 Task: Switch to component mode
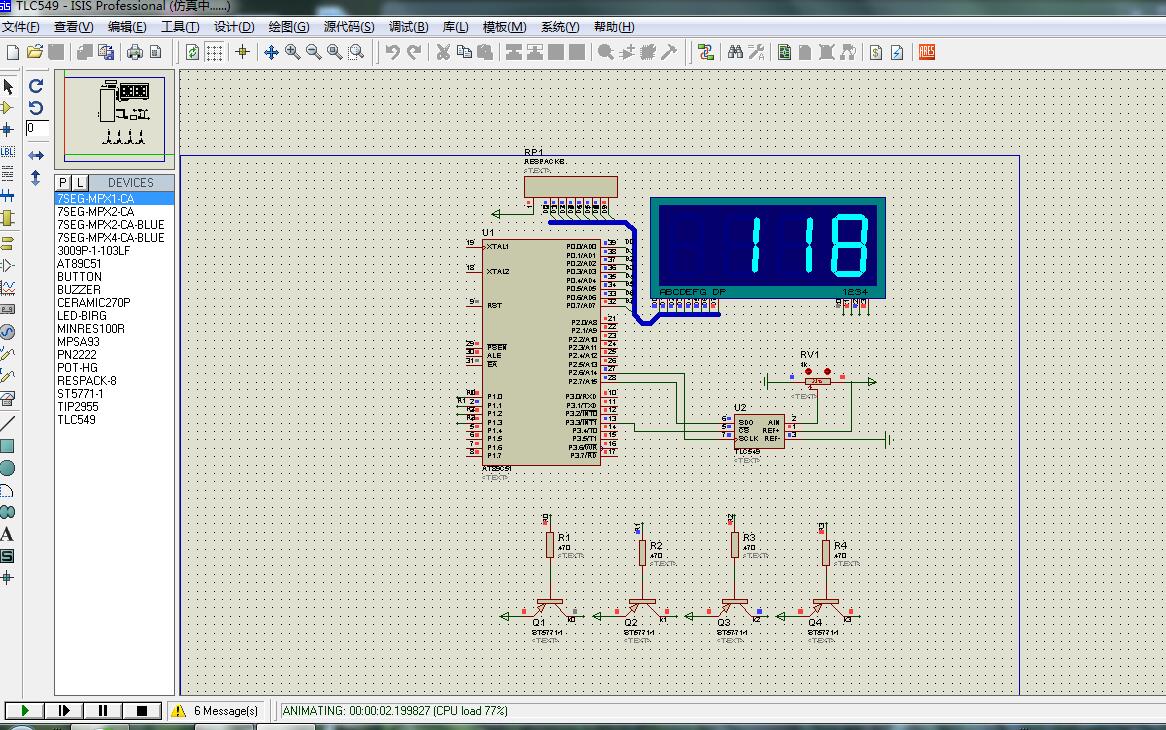[x=7, y=108]
